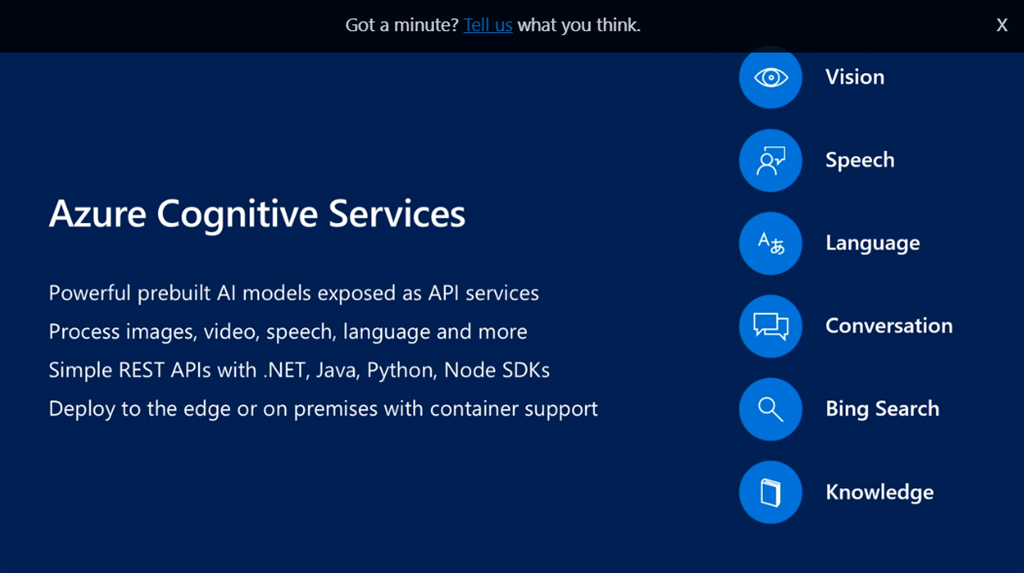
Task: Click the "Conversation" text label
Action: point(888,326)
